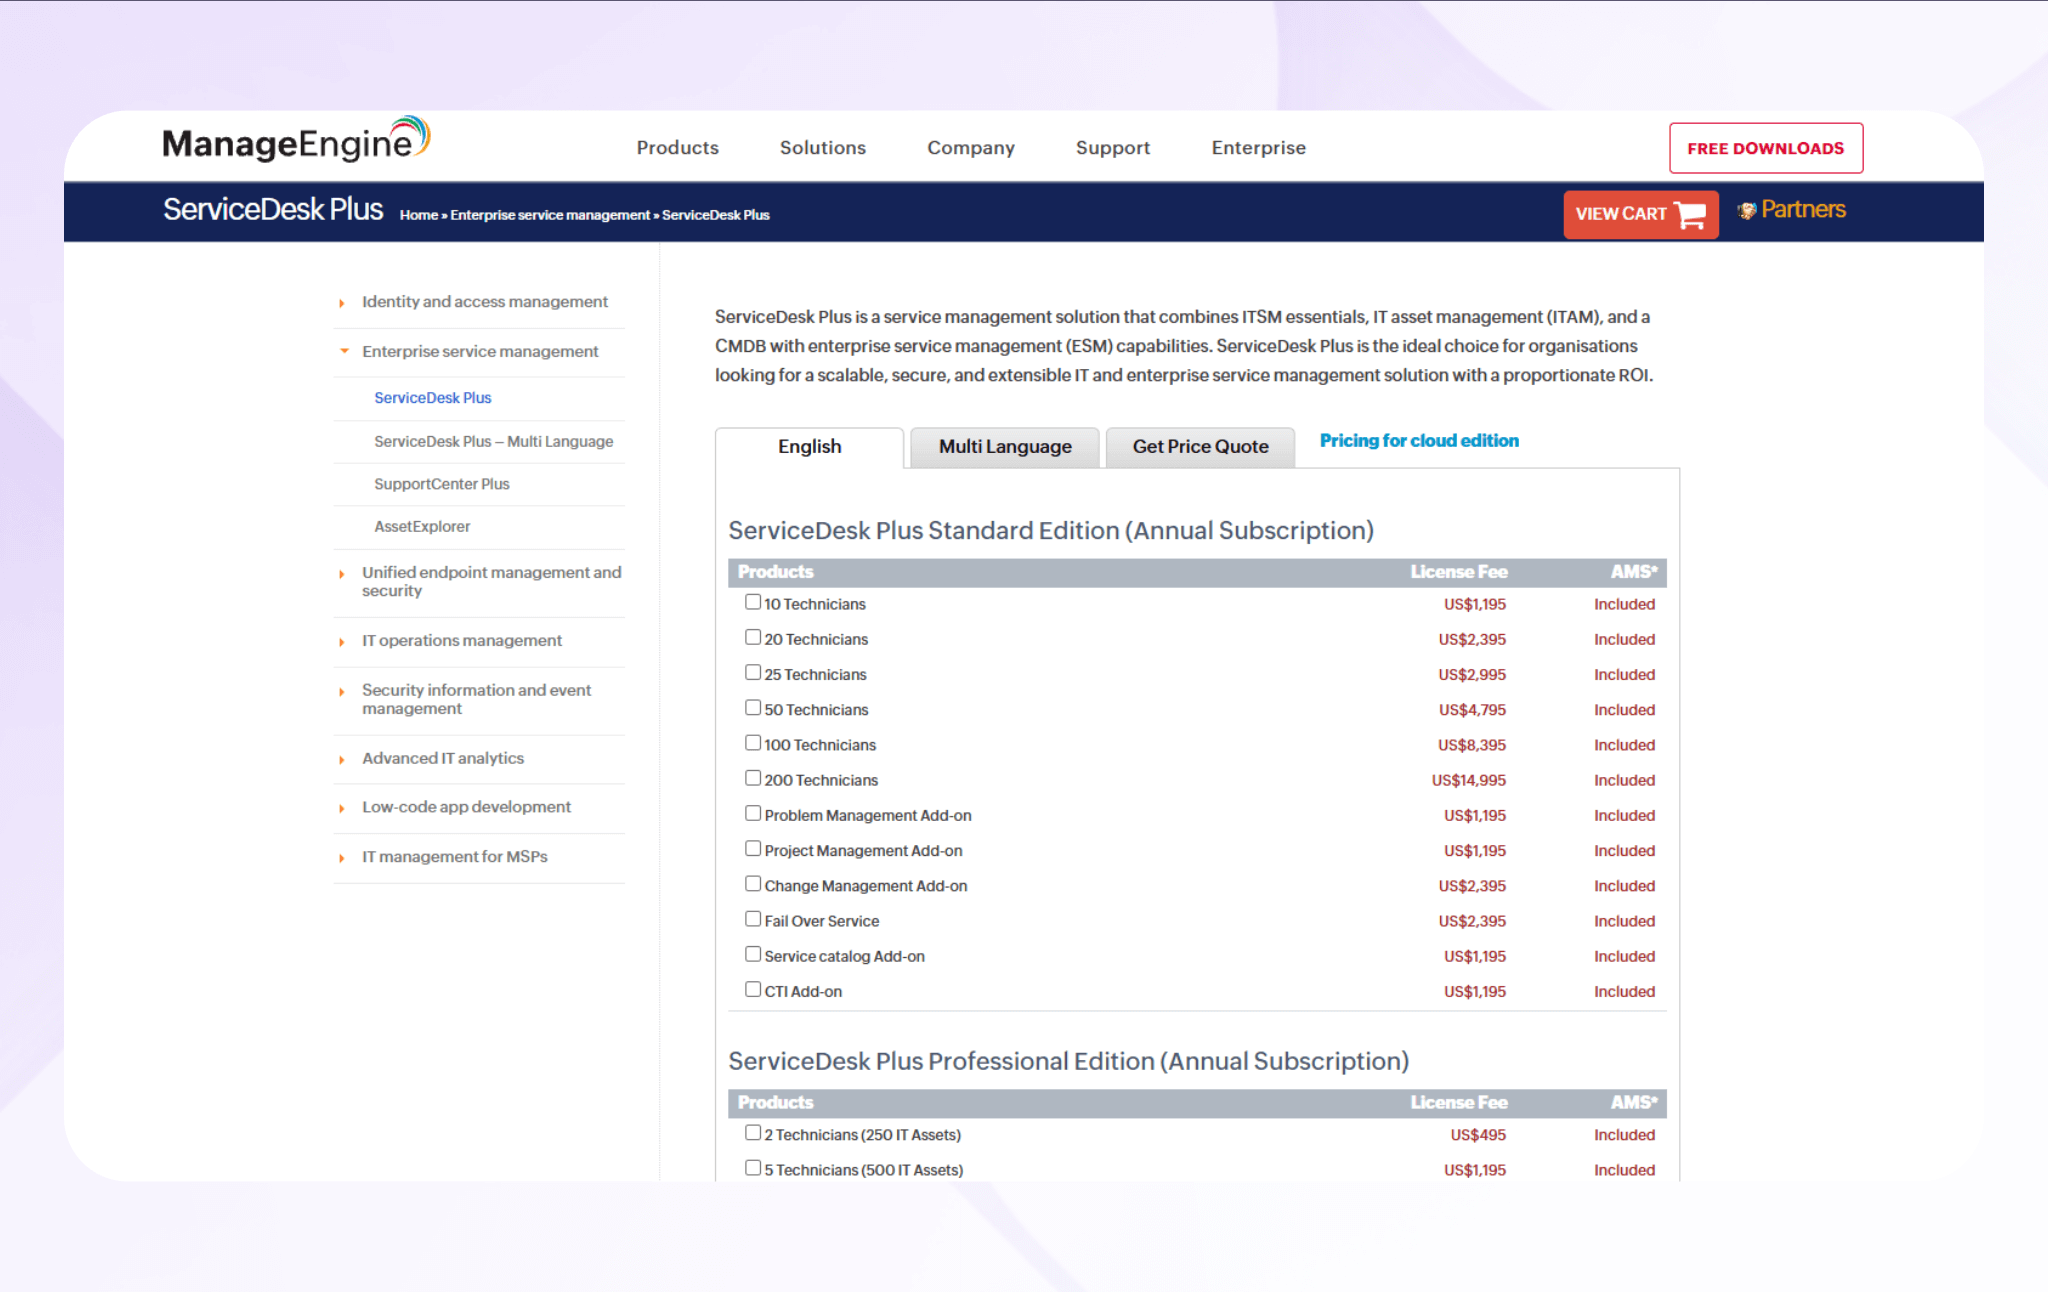Collapse Enterprise service management section
This screenshot has height=1292, width=2048.
[343, 352]
